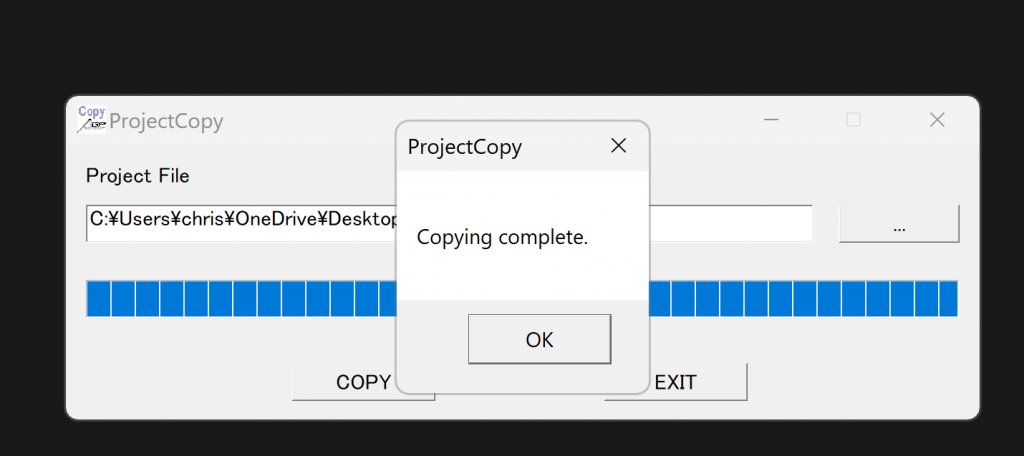Click the last block of the progress bar
1024x456 pixels.
click(946, 298)
